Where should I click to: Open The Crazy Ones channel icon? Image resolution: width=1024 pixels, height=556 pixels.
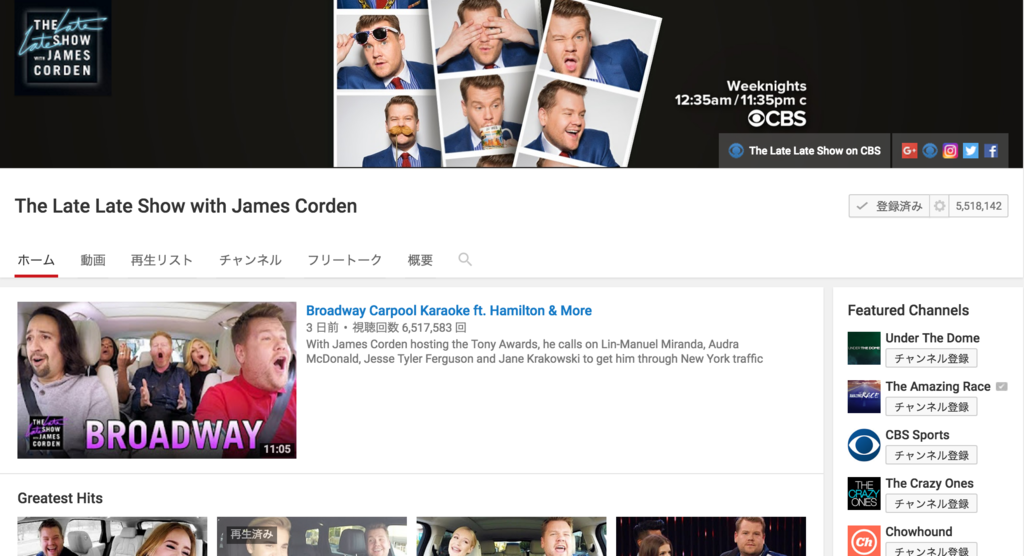(864, 493)
